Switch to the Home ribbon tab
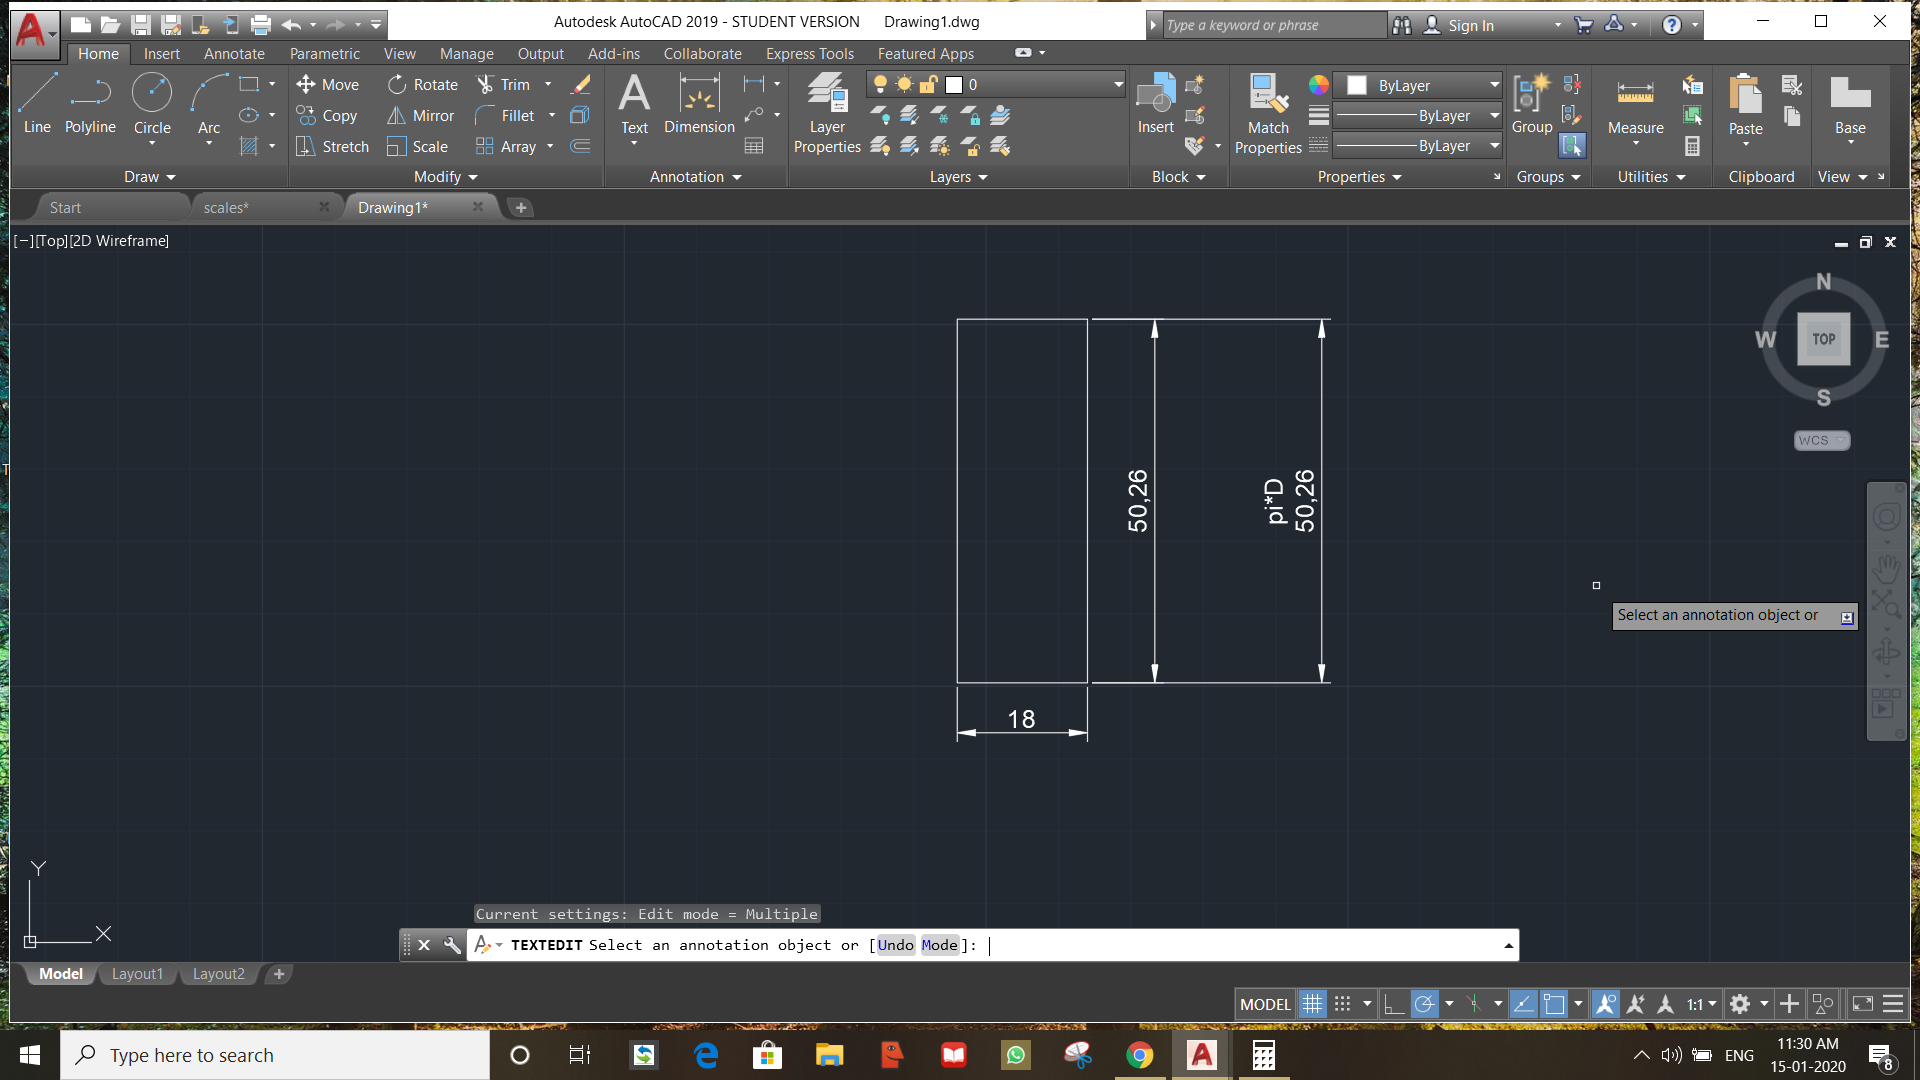The height and width of the screenshot is (1080, 1920). 98,53
